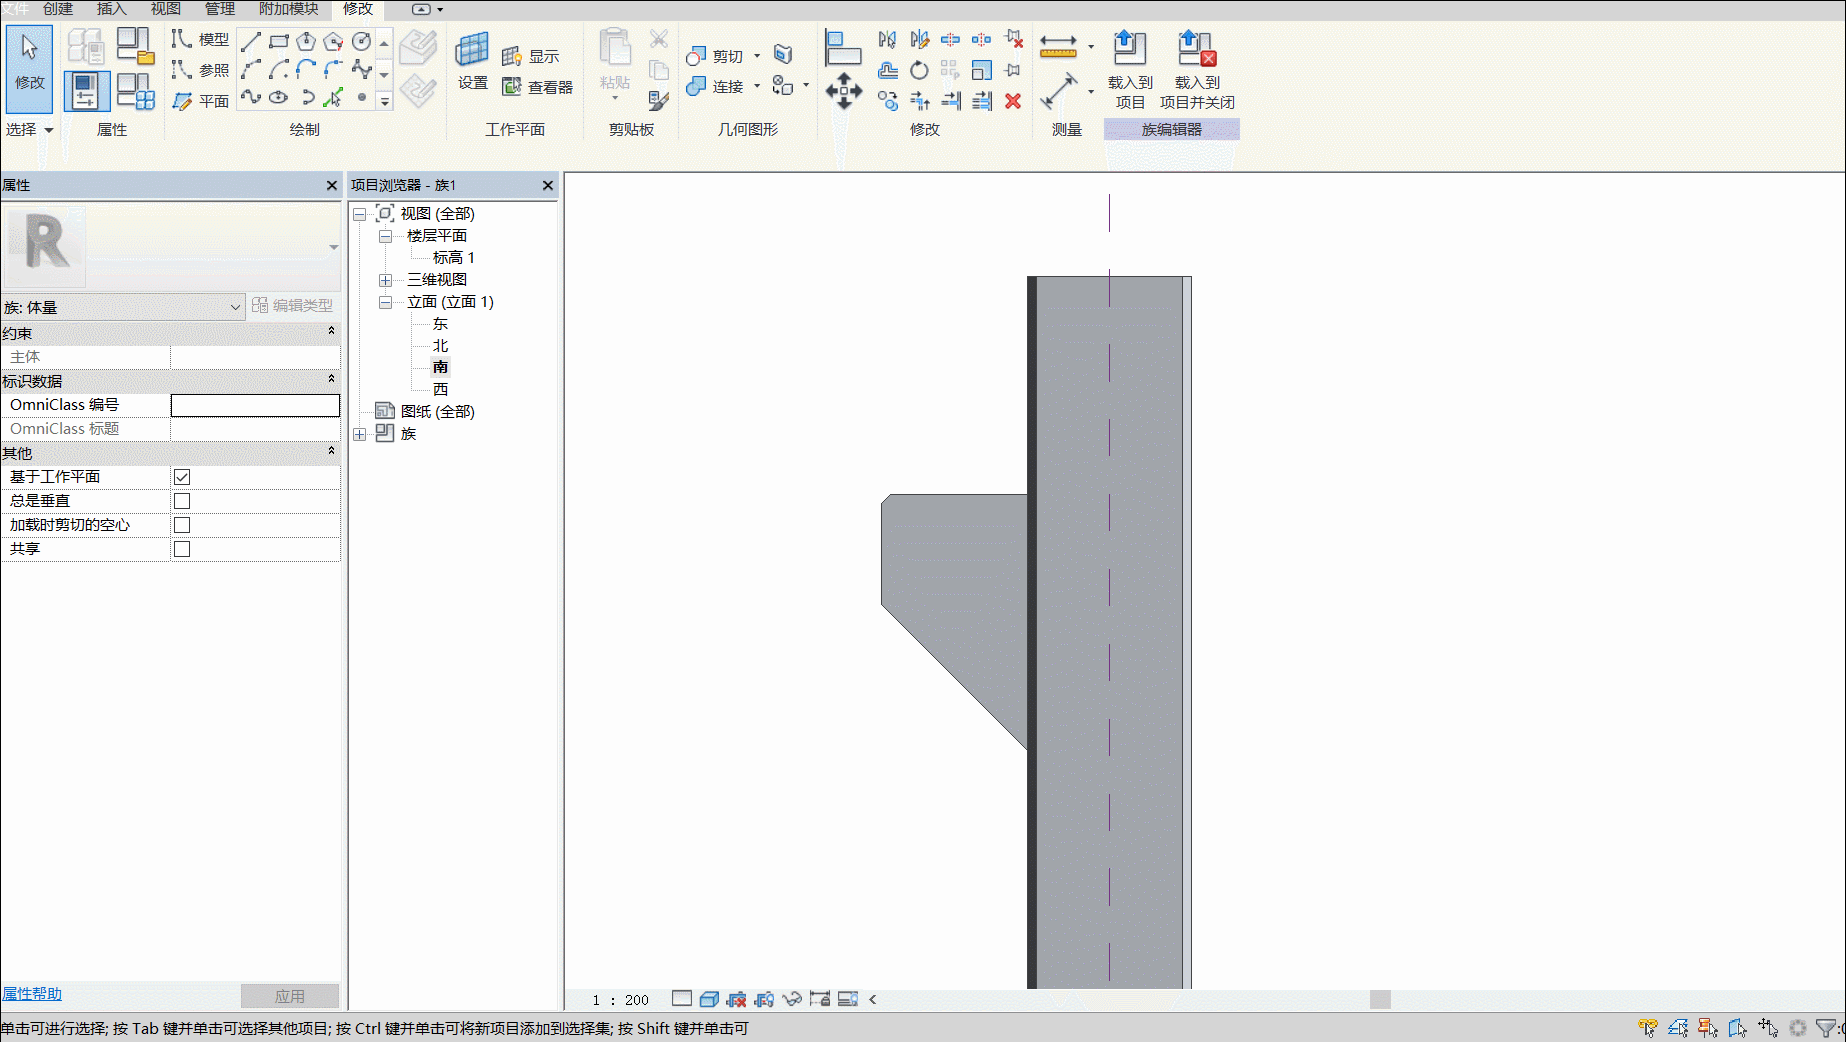The image size is (1846, 1042).
Task: Expand the 族 tree node
Action: (360, 434)
